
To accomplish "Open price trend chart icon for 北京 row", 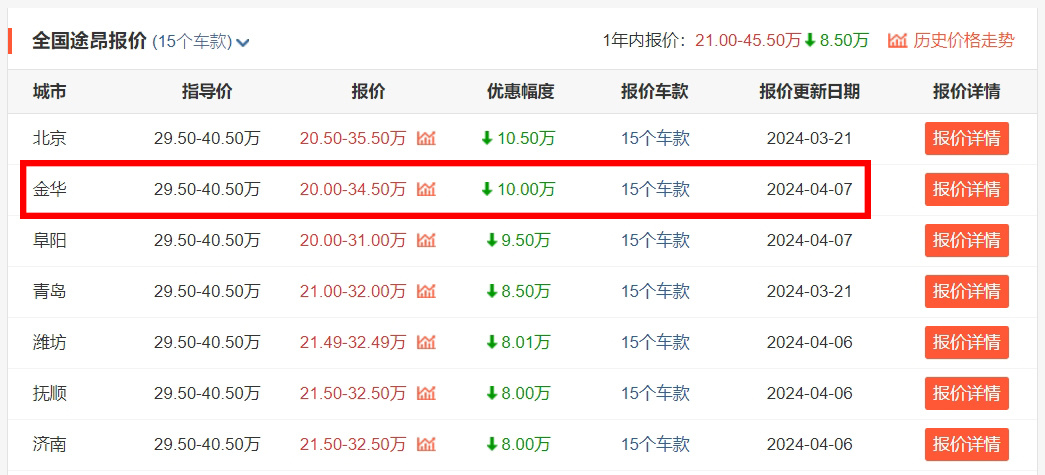I will tap(426, 139).
